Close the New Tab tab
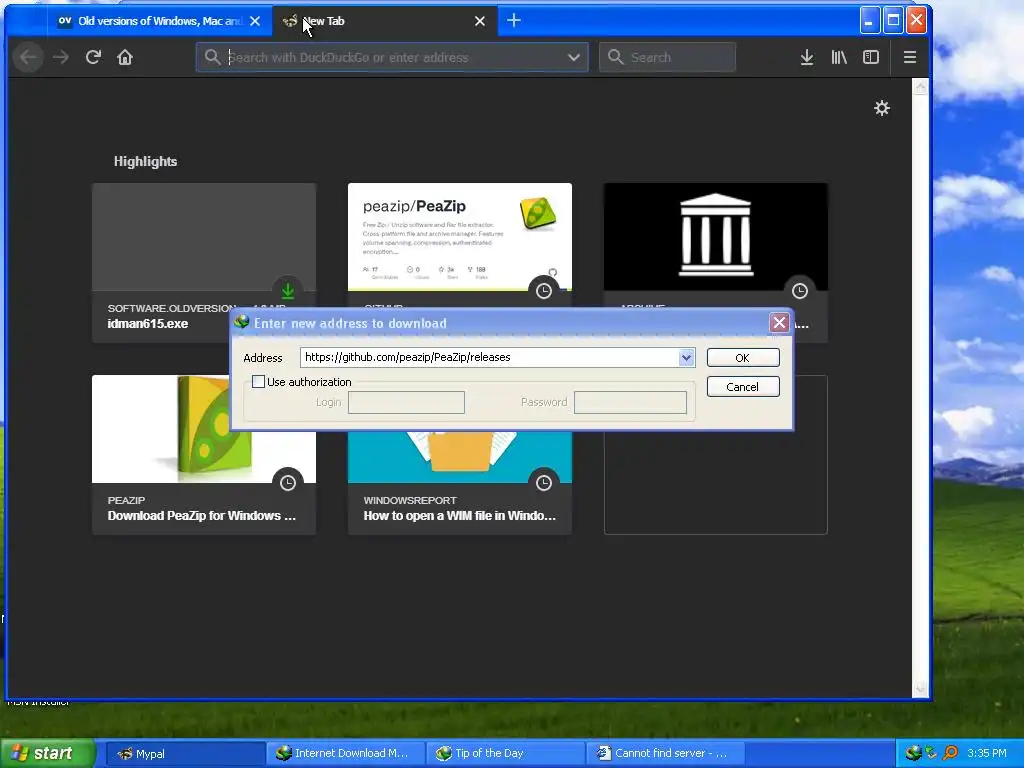Image resolution: width=1024 pixels, height=768 pixels. pyautogui.click(x=480, y=21)
